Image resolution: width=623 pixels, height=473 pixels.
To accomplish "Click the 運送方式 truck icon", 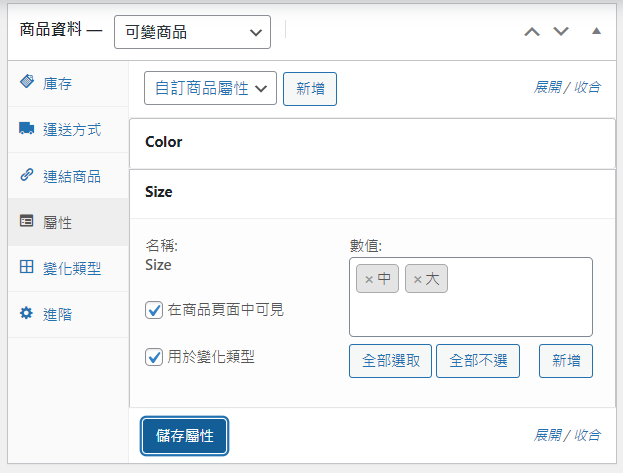I will (x=27, y=129).
